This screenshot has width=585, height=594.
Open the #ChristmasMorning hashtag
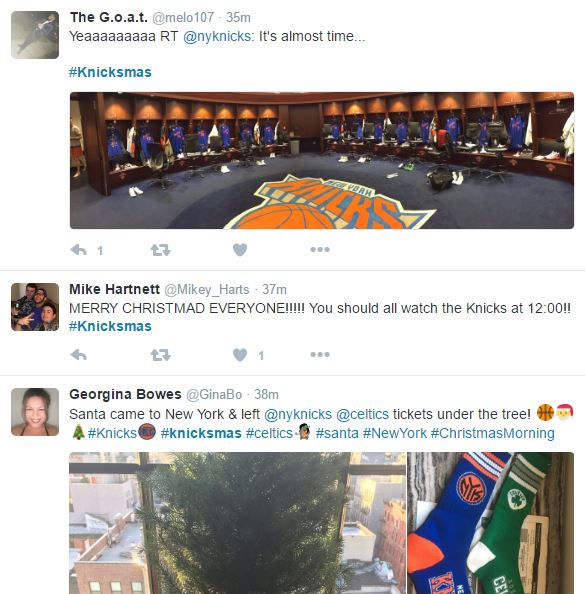493,433
